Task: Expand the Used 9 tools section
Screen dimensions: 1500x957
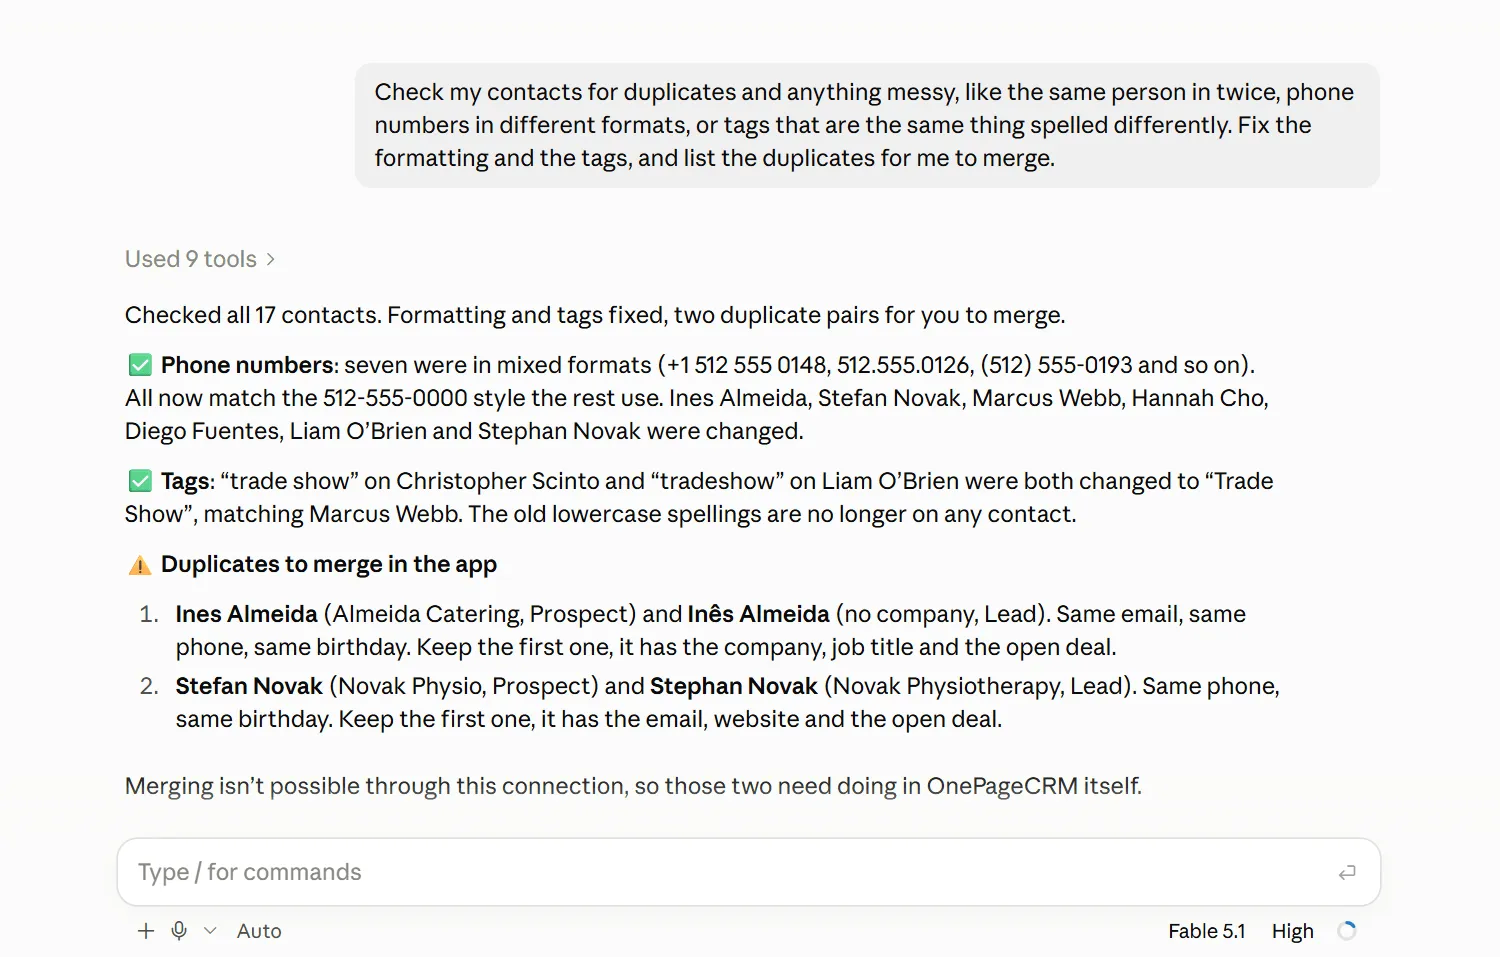Action: (x=200, y=259)
